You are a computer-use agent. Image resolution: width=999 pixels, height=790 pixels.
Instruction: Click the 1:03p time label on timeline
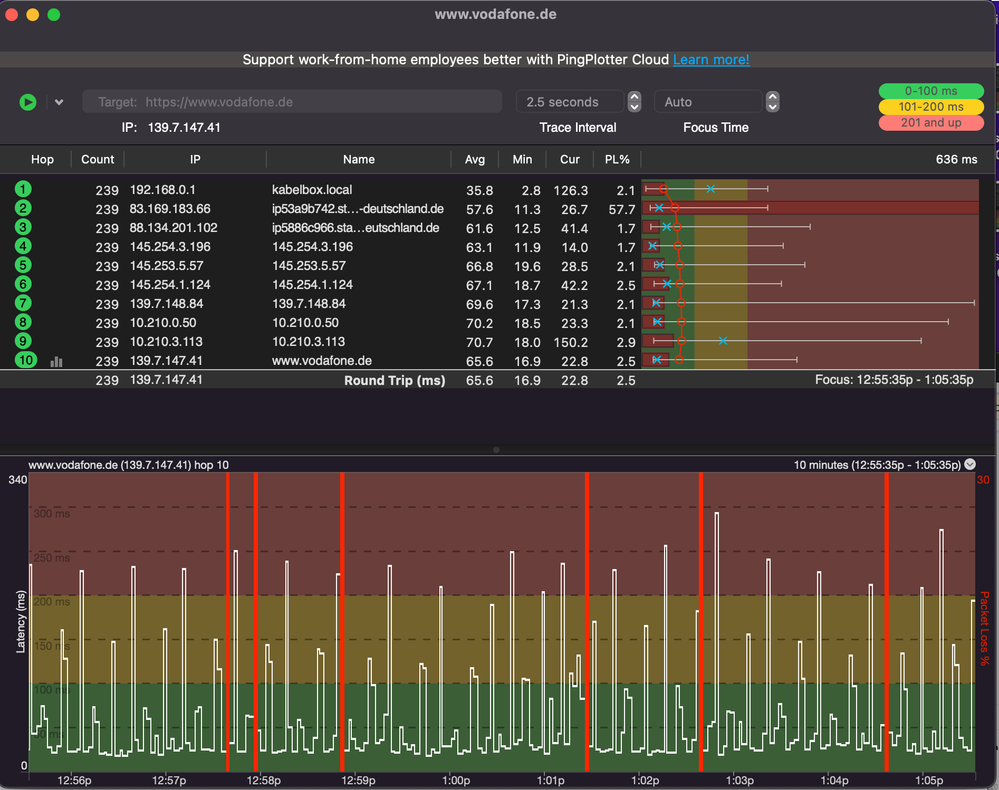point(740,780)
